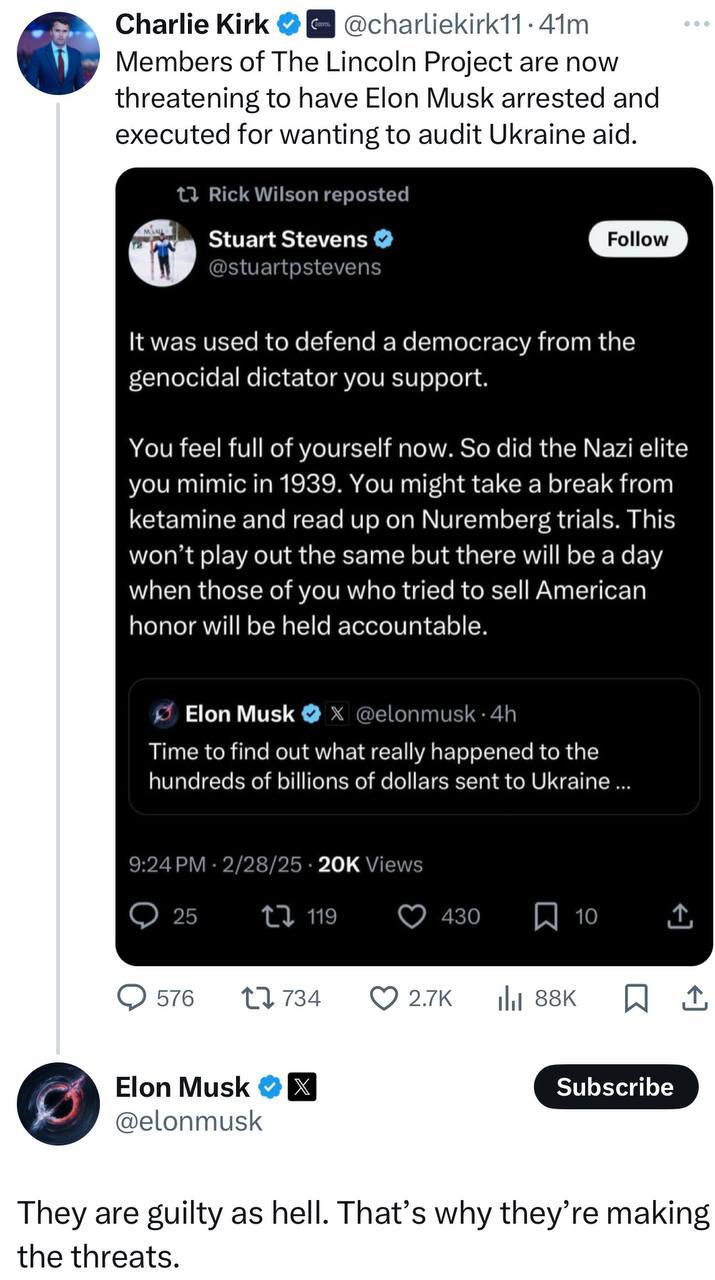Screen dimensions: 715x1280
Task: Follow Stuart Stevens
Action: [x=637, y=239]
